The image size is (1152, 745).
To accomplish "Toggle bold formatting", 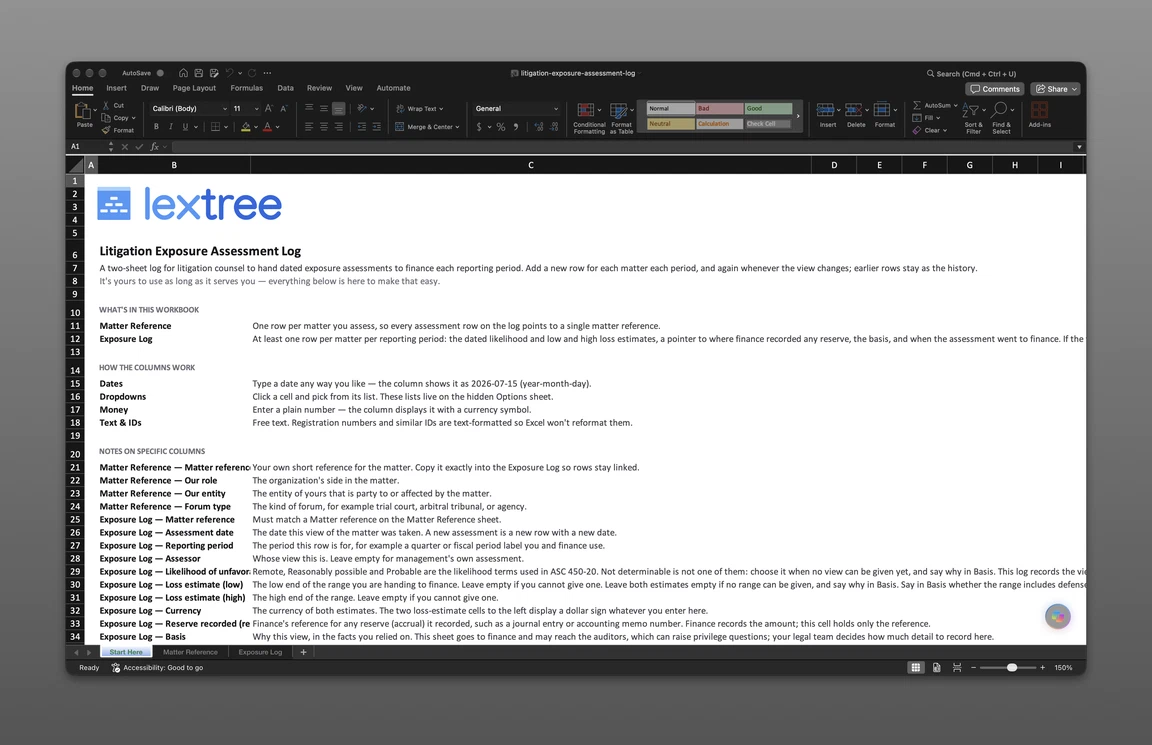I will 156,127.
